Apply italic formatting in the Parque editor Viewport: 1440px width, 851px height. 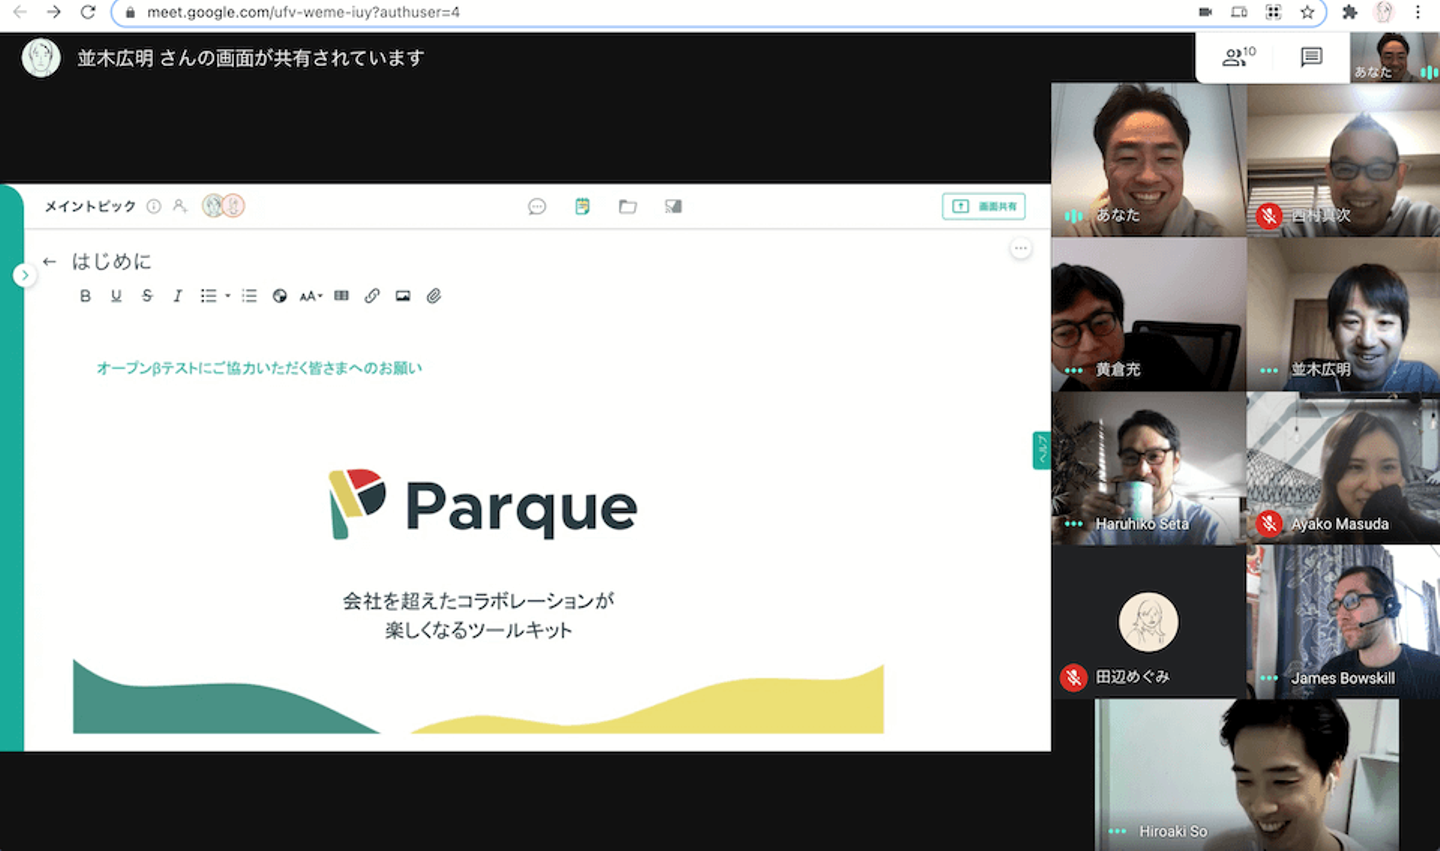(177, 296)
